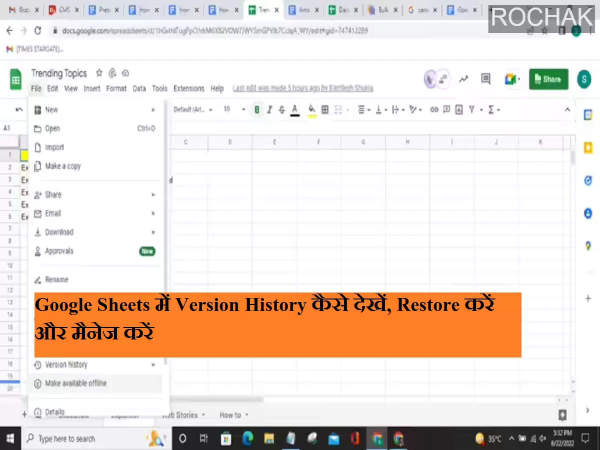
Task: Toggle bold formatting in toolbar
Action: [x=257, y=109]
